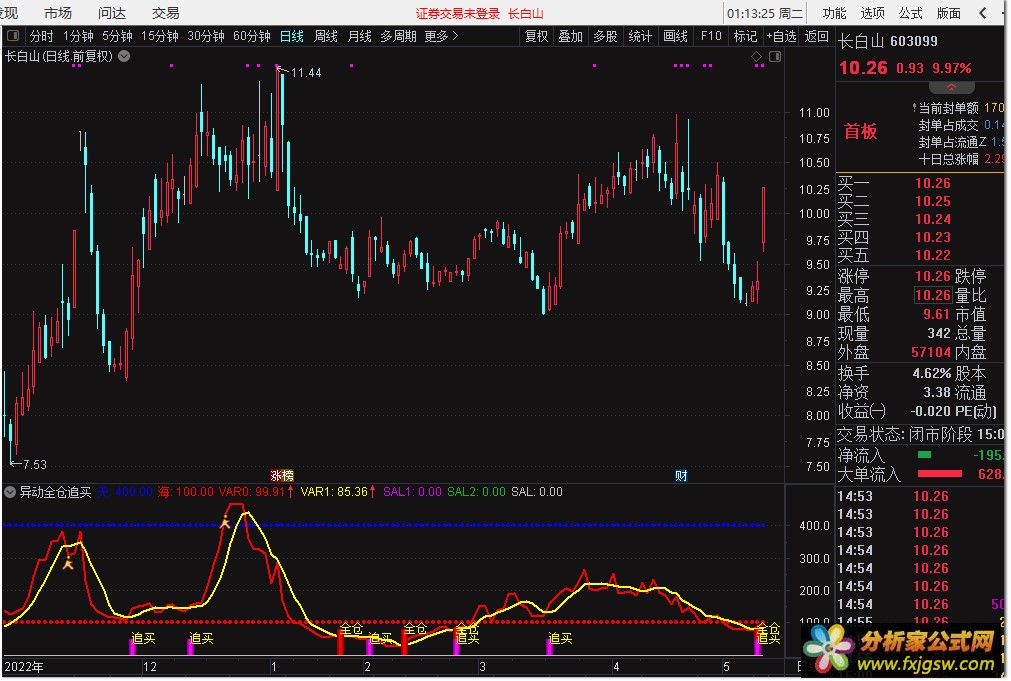Click the 换手 value 4.62%
This screenshot has height=681, width=1011.
tap(932, 373)
